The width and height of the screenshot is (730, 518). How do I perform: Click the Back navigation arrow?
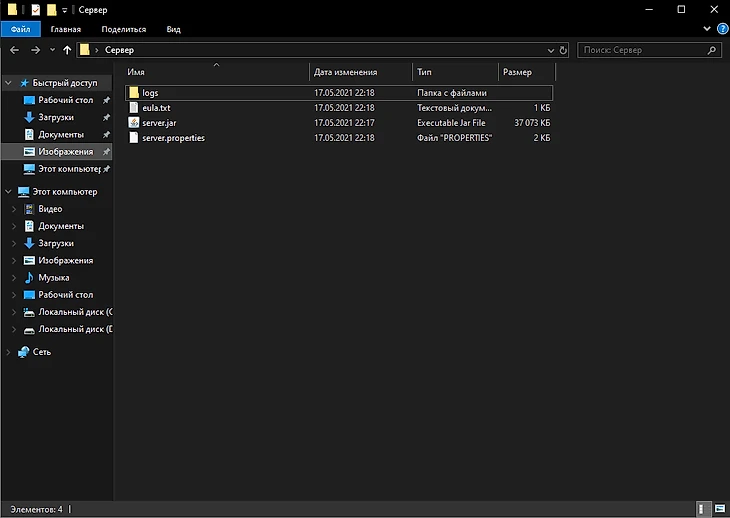tap(15, 49)
